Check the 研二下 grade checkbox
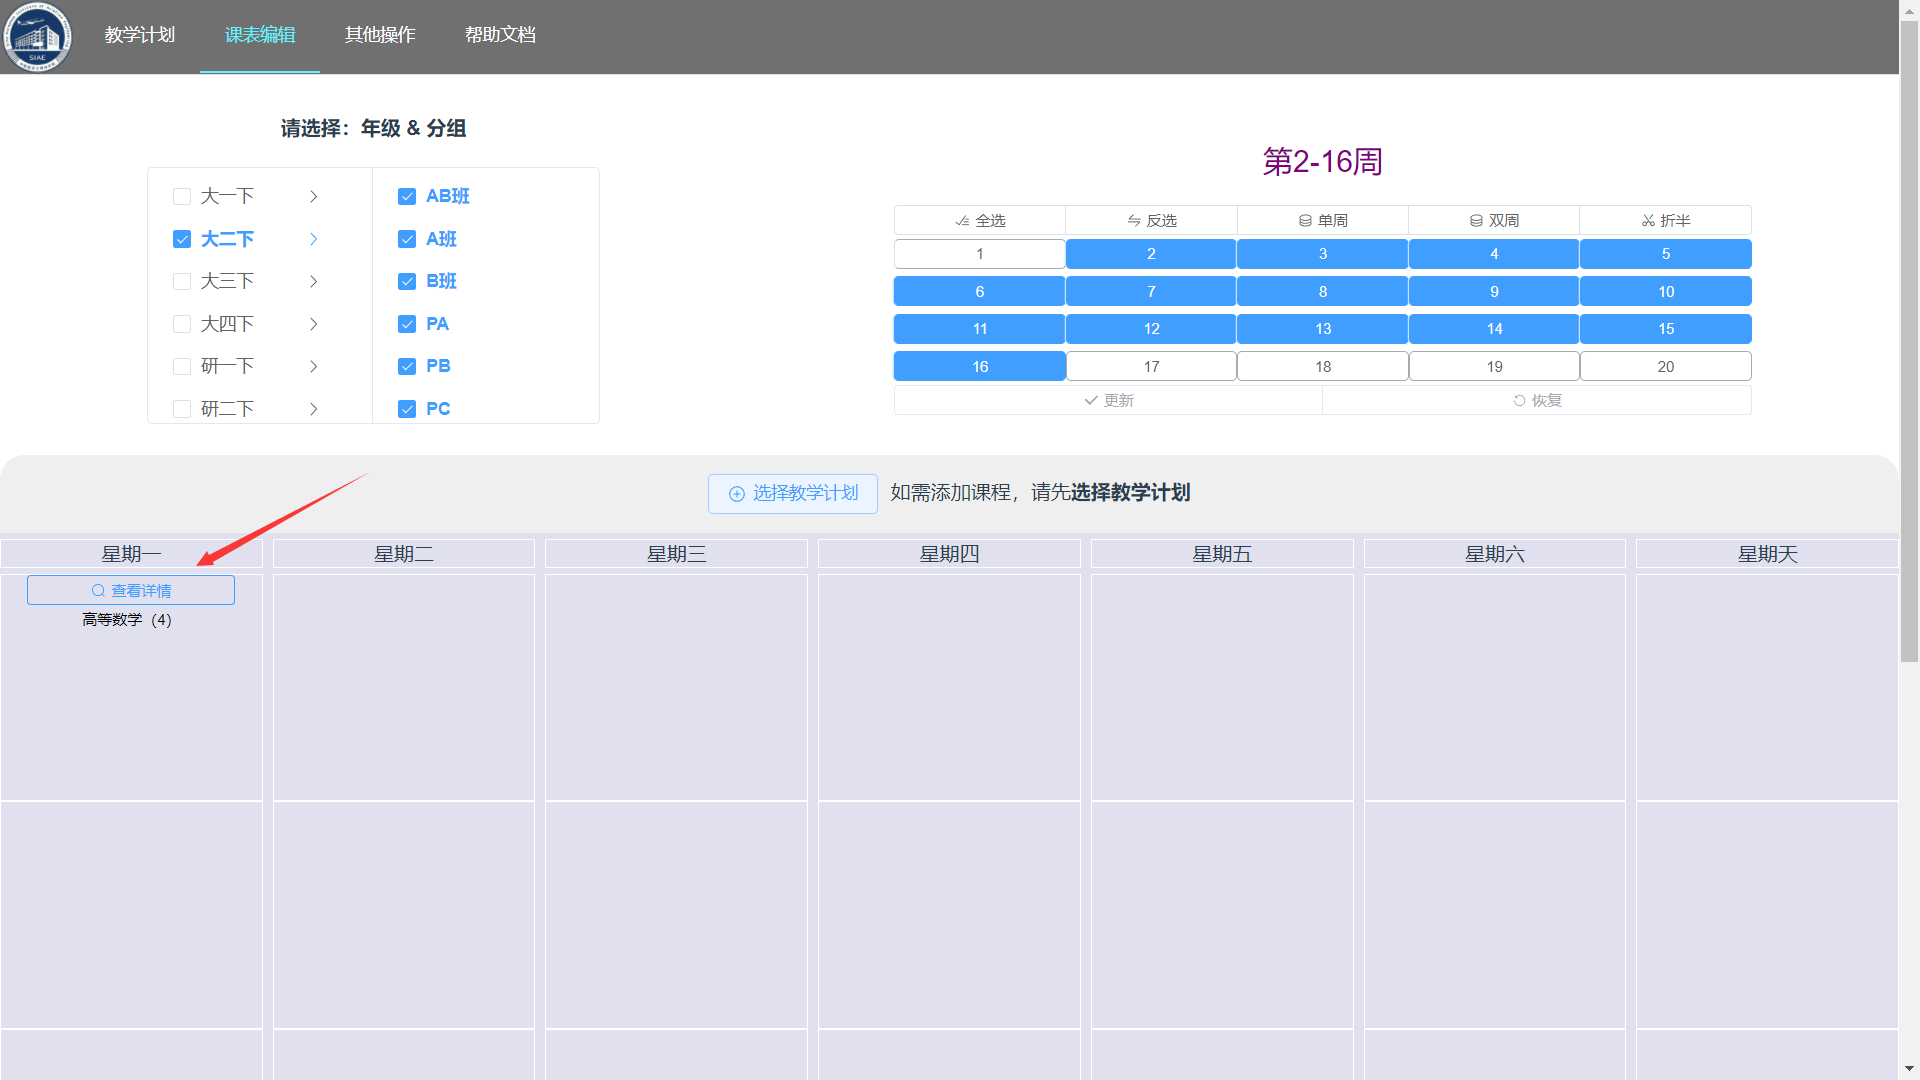The width and height of the screenshot is (1920, 1080). (182, 409)
